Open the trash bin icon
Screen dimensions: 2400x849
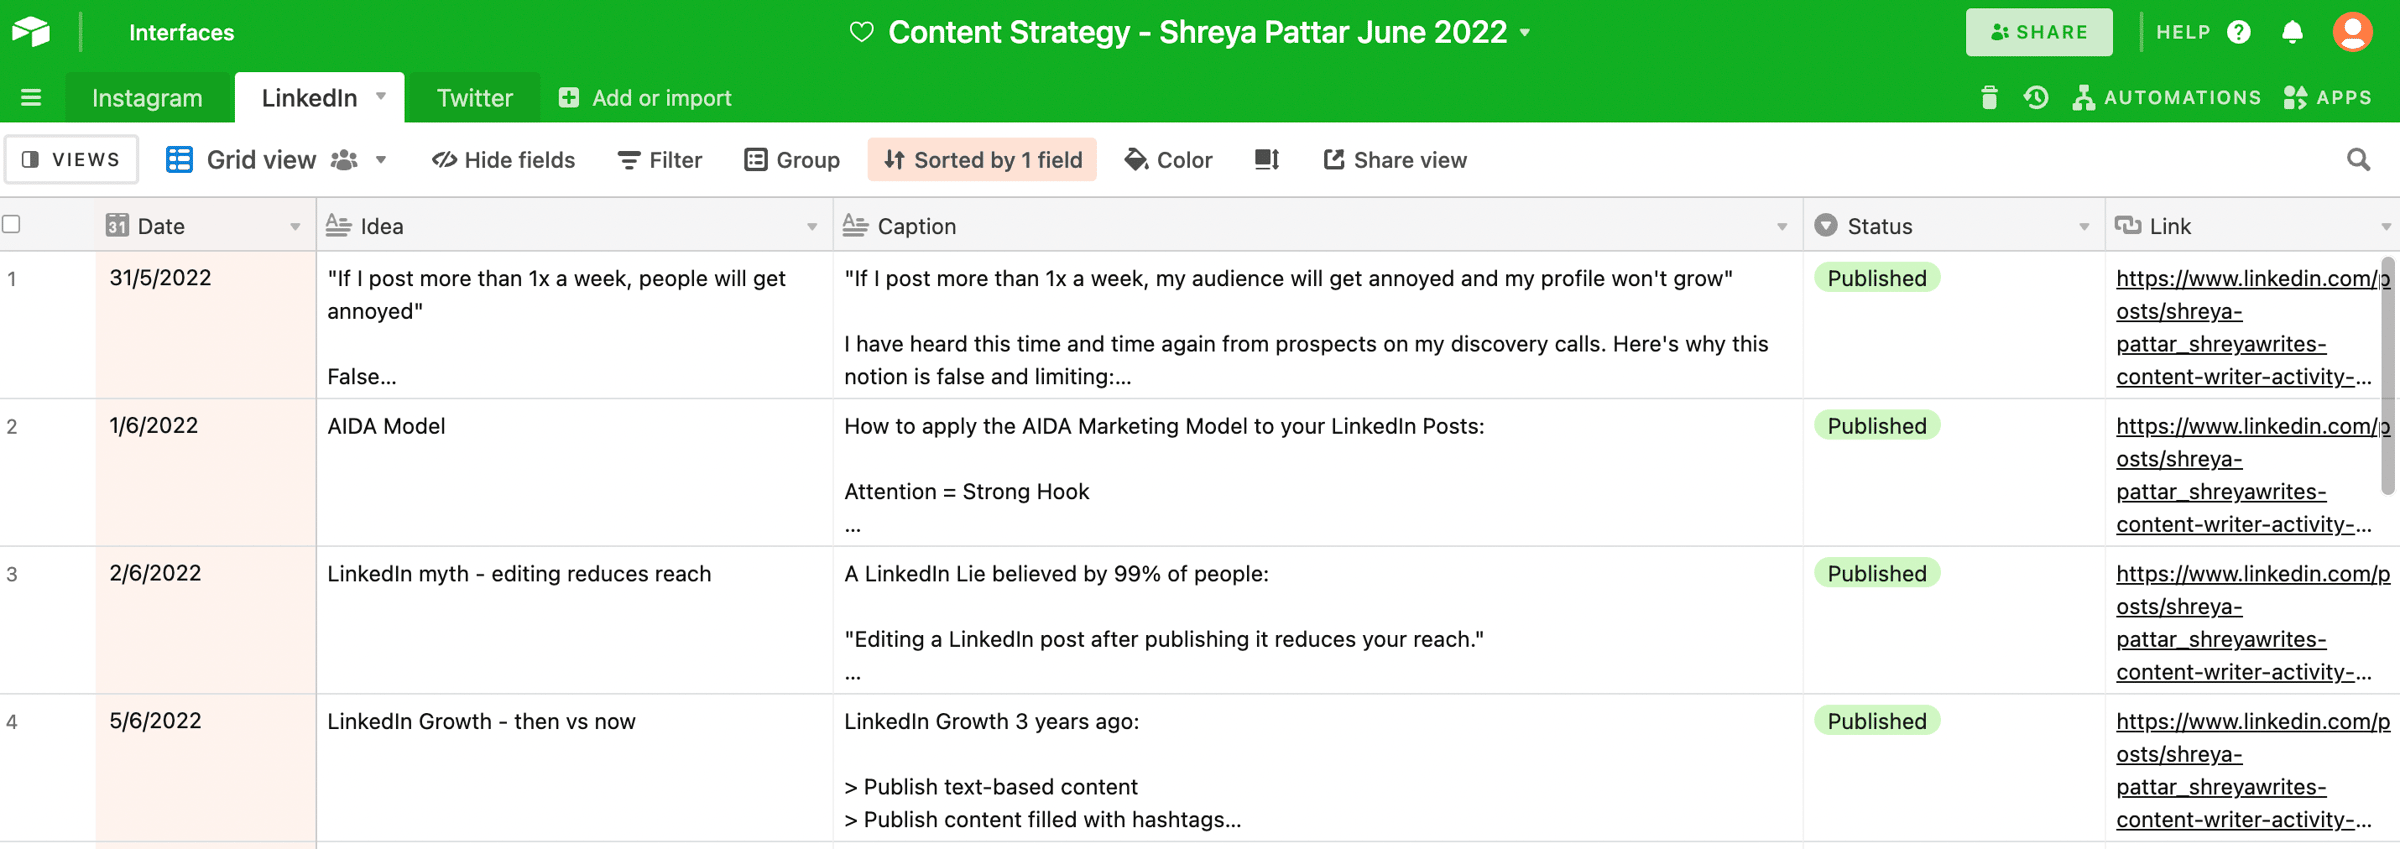point(1989,98)
